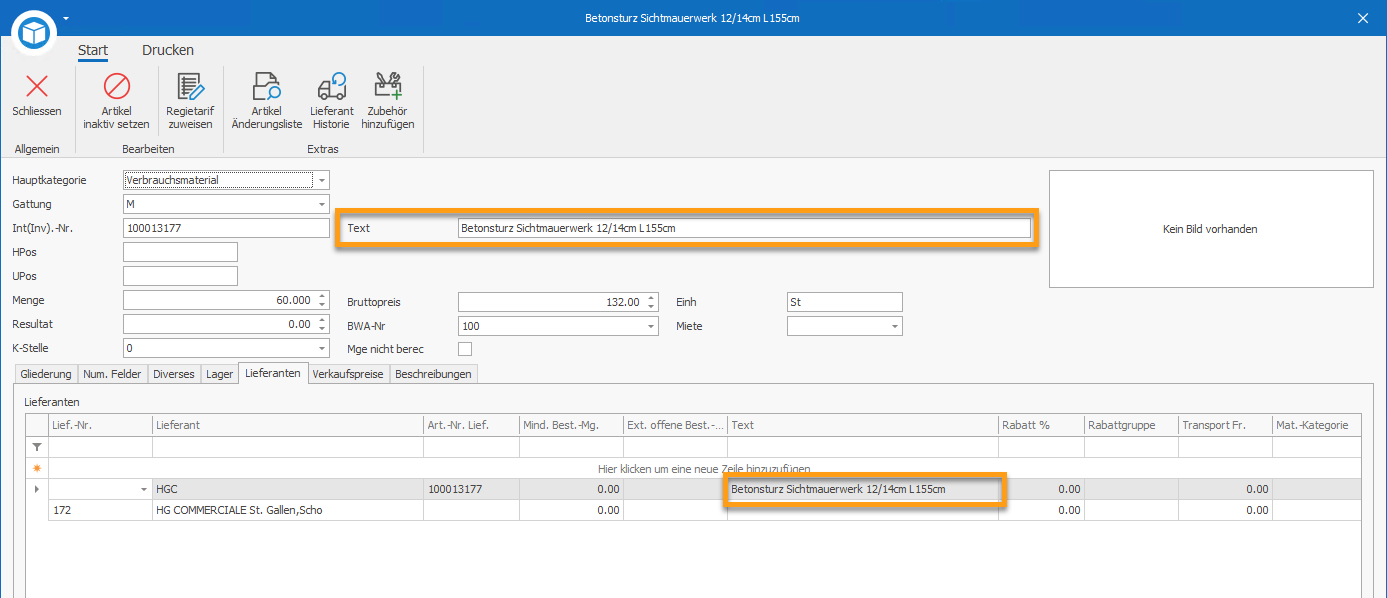Click the Menge stepper arrows
Viewport: 1387px width, 598px height.
[x=321, y=300]
